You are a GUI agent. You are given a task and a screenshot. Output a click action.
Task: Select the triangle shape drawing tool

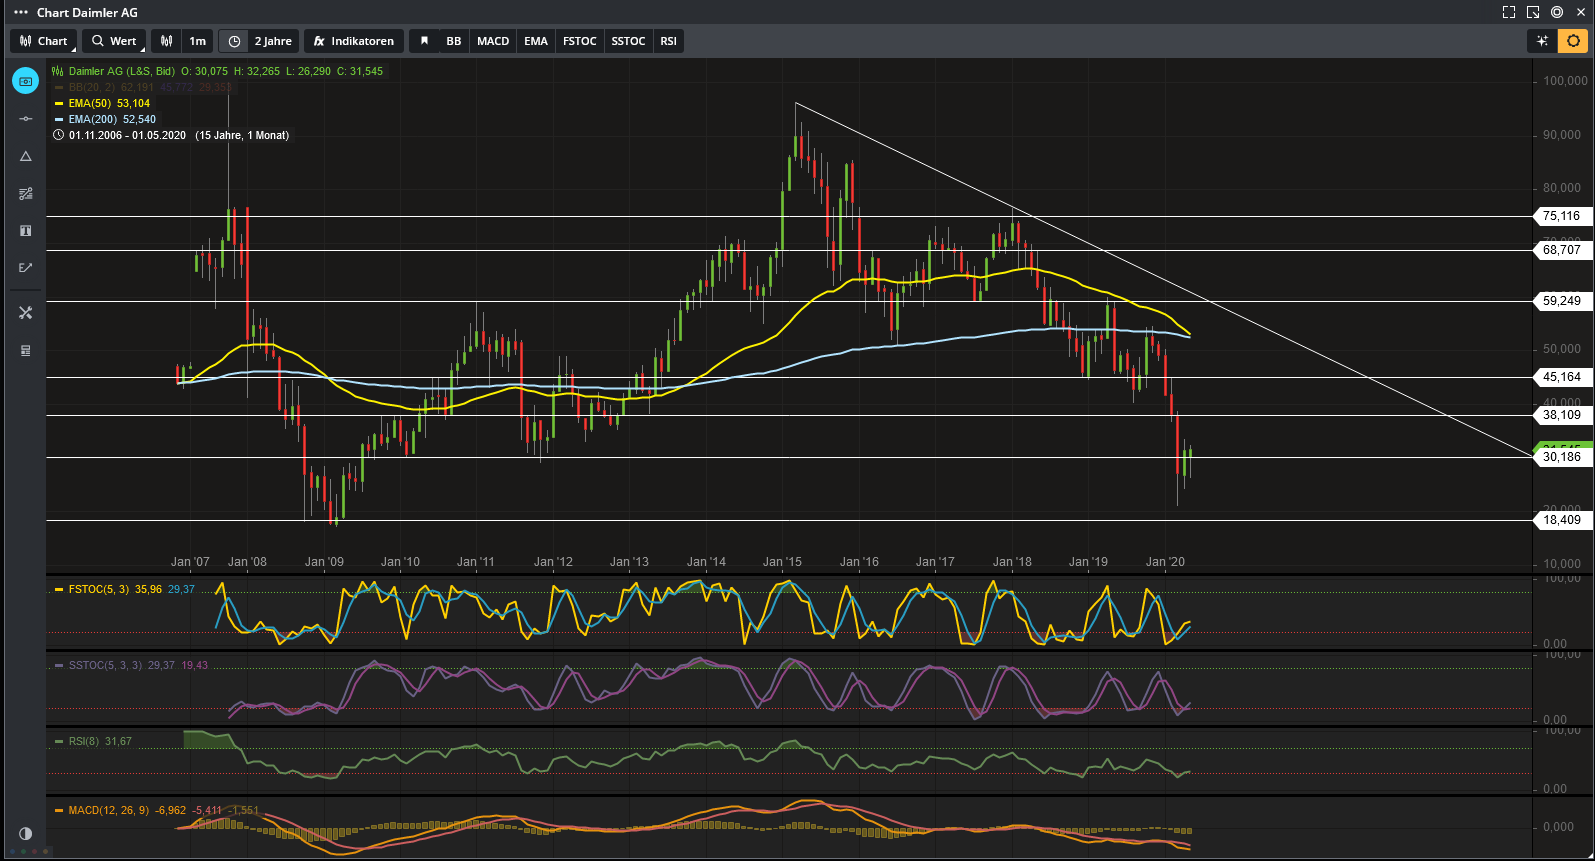point(26,156)
